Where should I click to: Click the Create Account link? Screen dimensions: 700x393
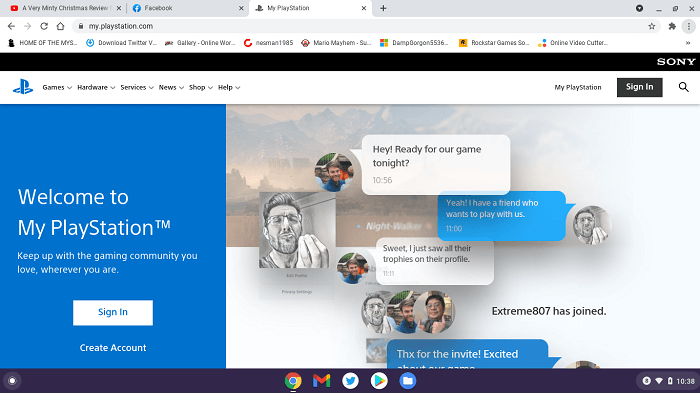click(113, 348)
